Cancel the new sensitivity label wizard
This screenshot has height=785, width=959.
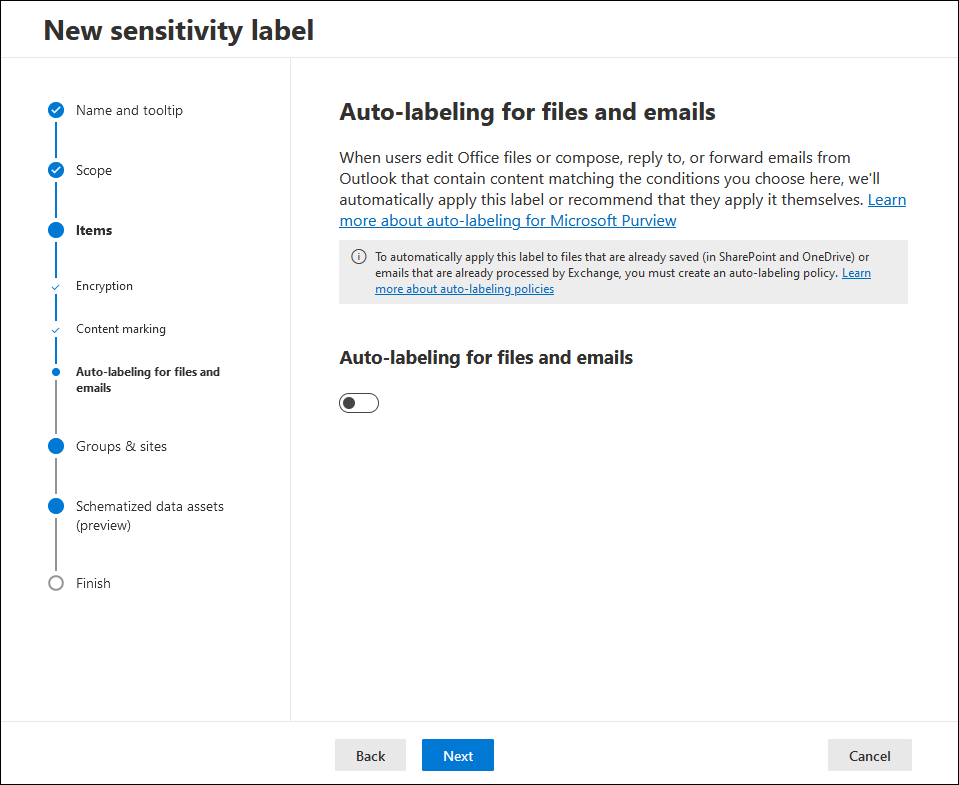870,756
